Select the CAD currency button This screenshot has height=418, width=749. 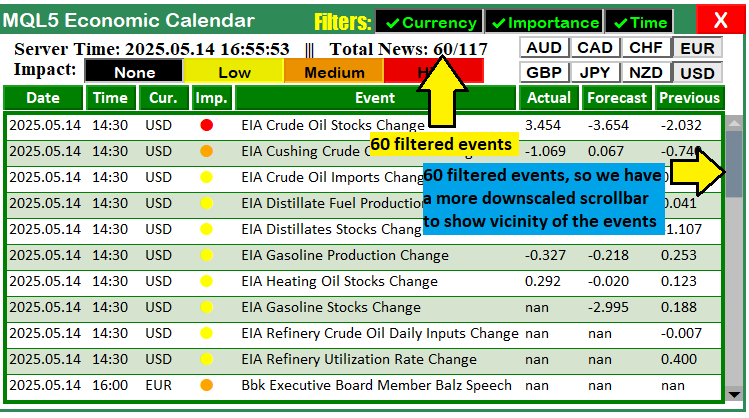595,48
